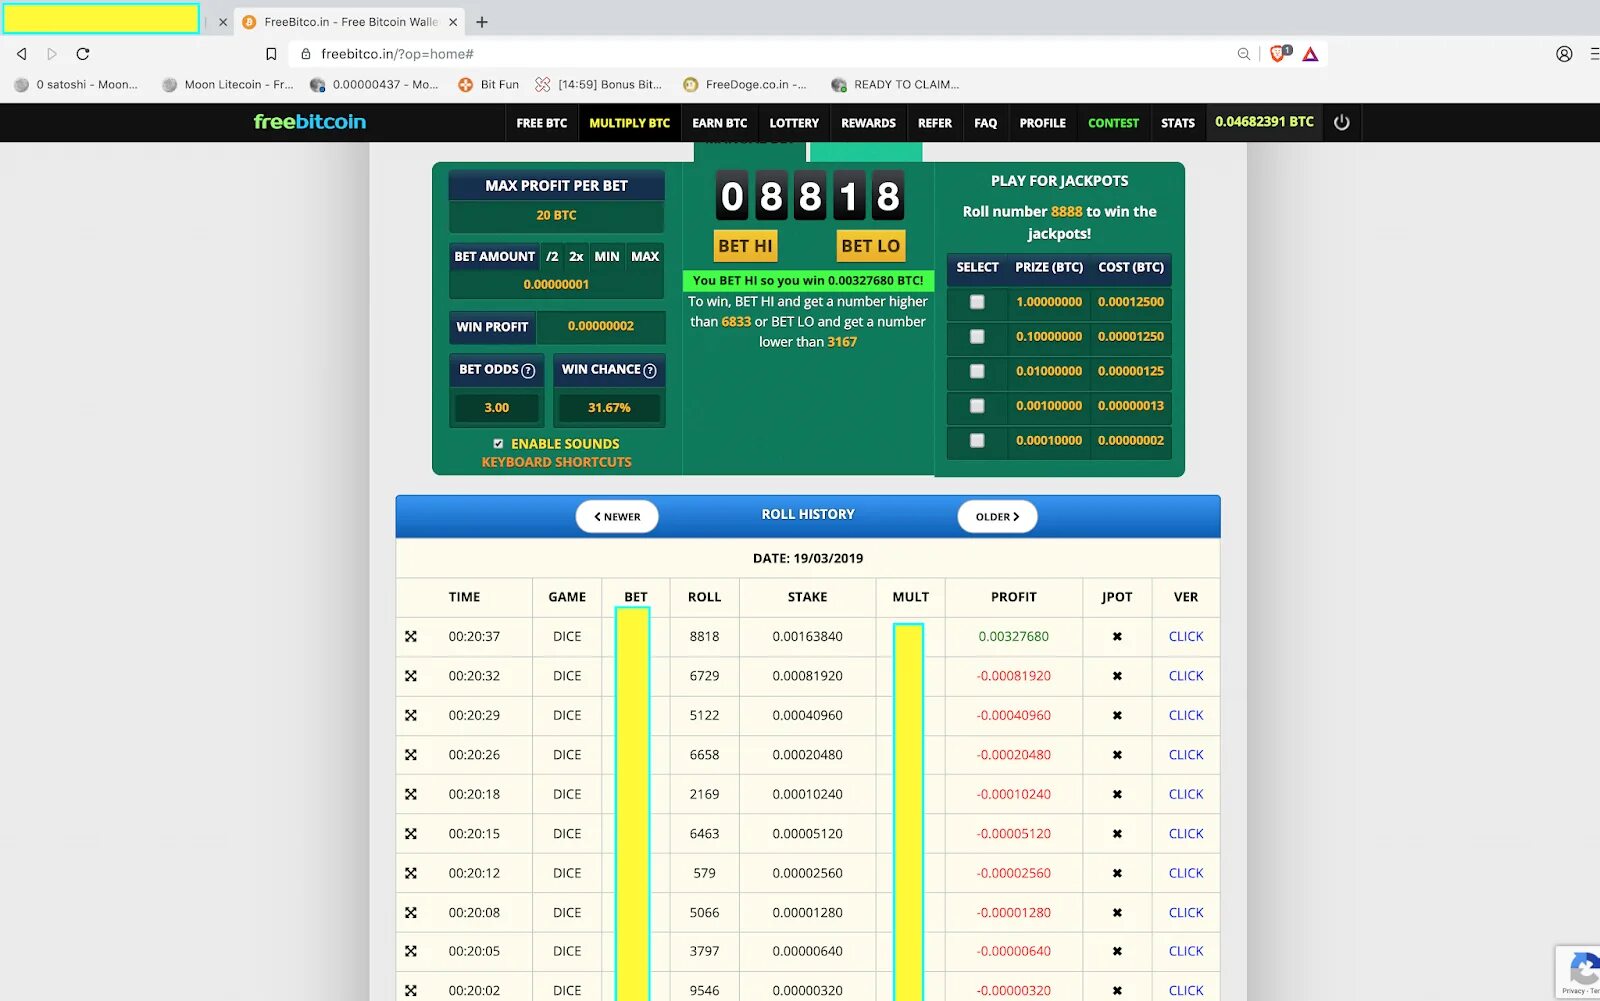Show OLDER roll history
This screenshot has width=1600, height=1001.
pos(997,517)
